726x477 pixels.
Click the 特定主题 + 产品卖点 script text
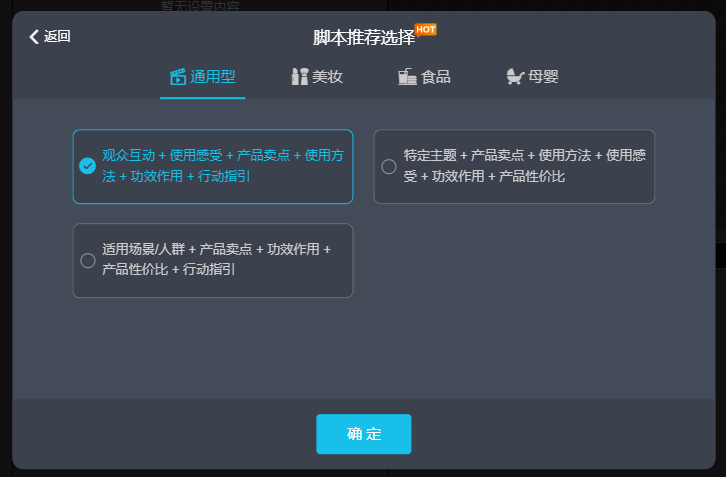(524, 166)
